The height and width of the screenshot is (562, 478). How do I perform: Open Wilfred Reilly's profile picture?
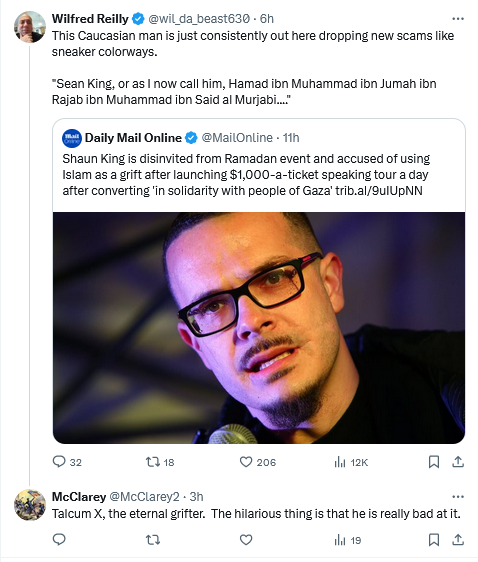30,27
